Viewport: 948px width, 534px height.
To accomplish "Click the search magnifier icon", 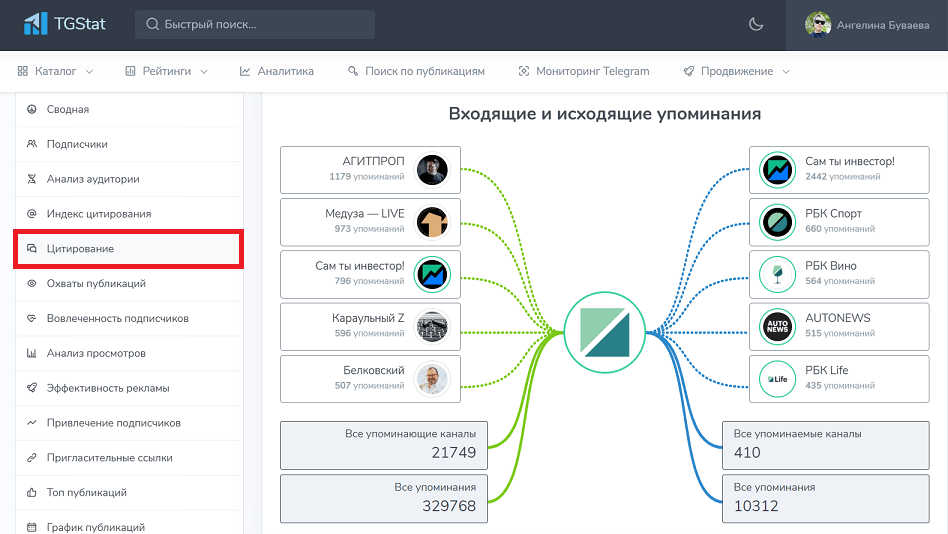I will 152,24.
